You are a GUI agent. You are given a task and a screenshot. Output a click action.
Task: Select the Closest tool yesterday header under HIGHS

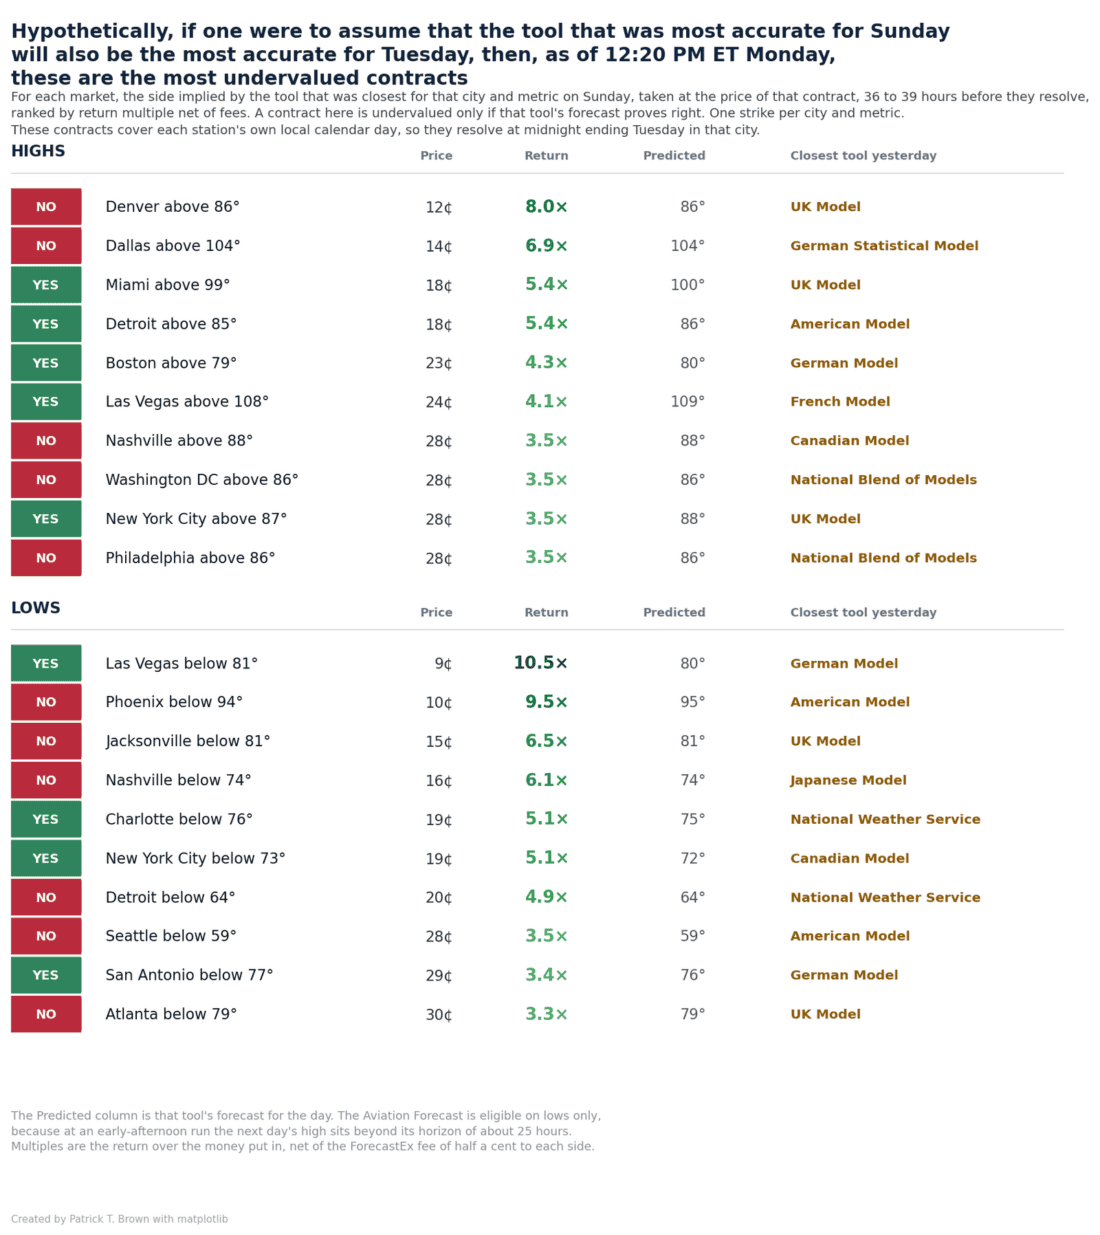(863, 156)
